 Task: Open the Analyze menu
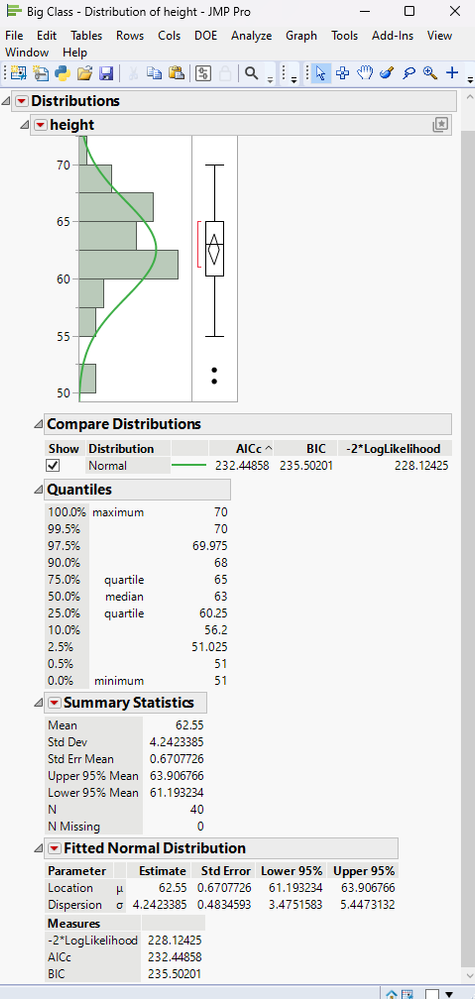click(252, 36)
